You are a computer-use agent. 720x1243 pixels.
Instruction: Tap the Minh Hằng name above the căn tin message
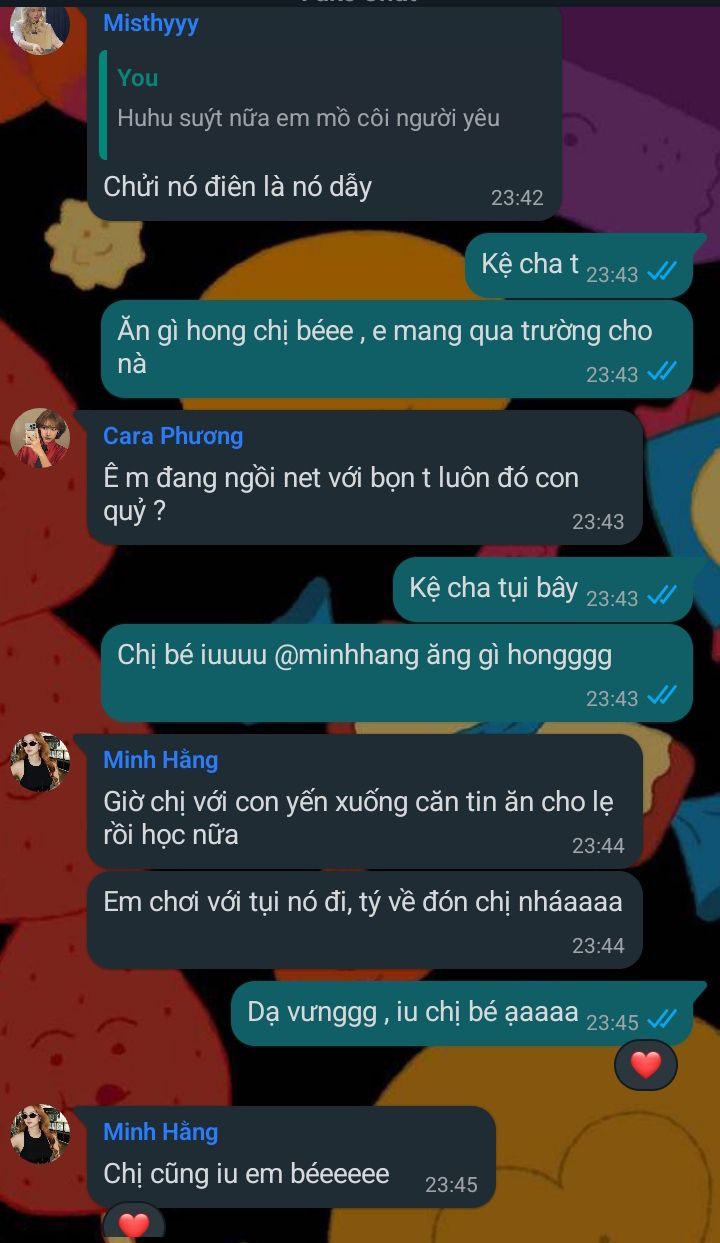(160, 760)
